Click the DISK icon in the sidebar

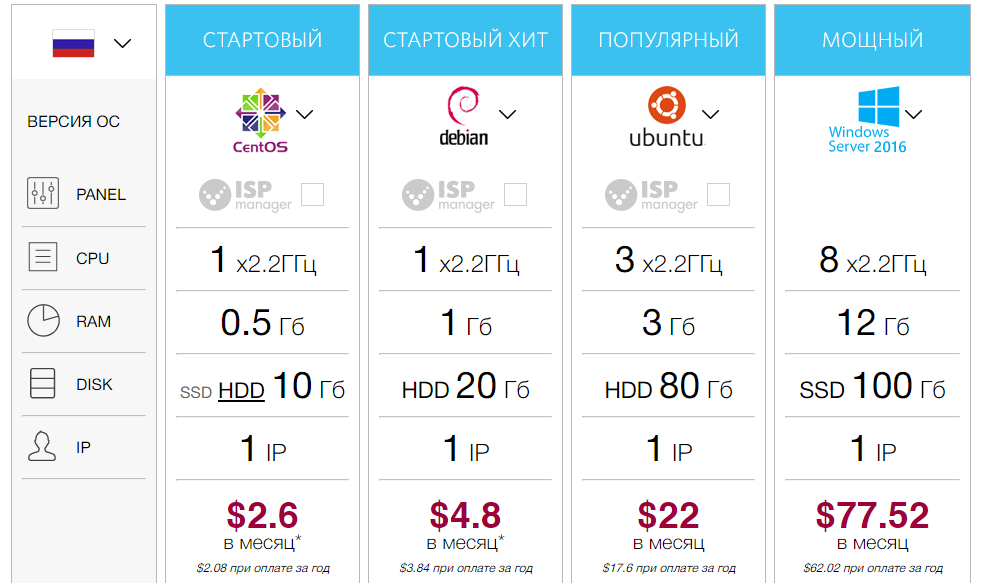(x=42, y=384)
